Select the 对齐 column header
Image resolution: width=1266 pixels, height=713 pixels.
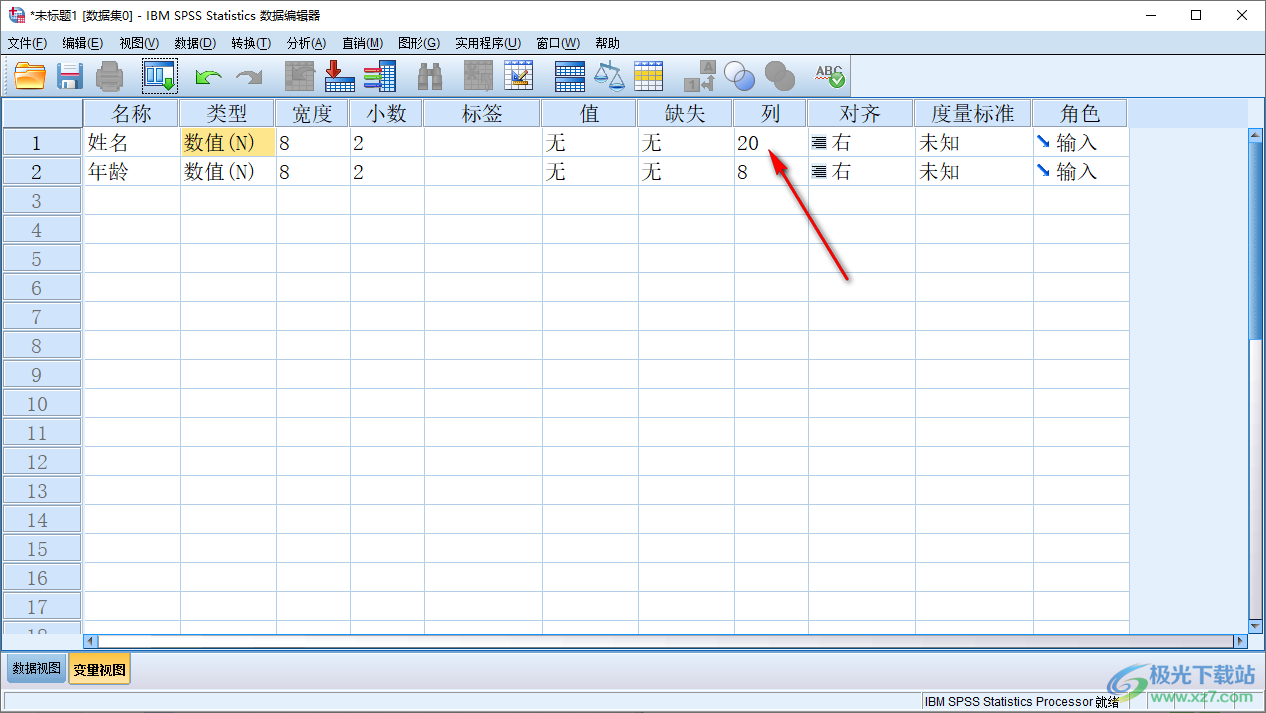pos(860,113)
